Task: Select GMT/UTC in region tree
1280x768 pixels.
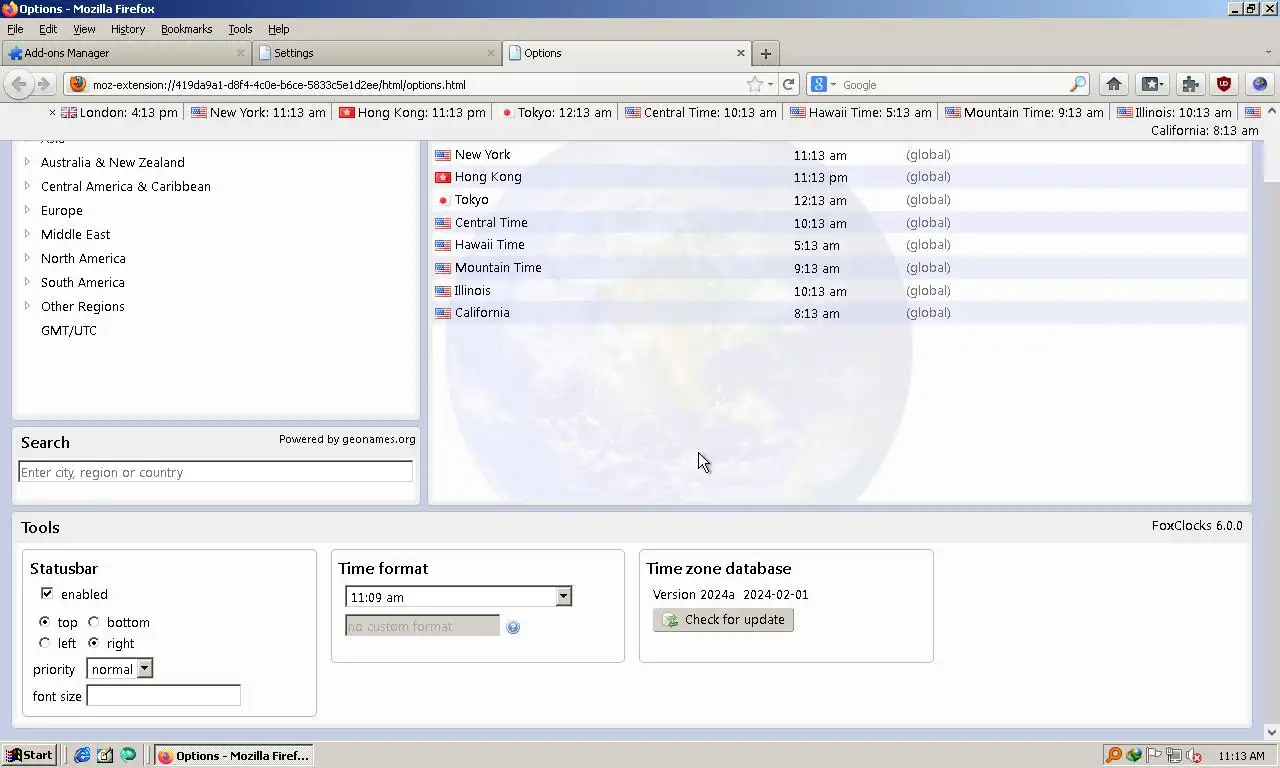Action: [x=69, y=330]
